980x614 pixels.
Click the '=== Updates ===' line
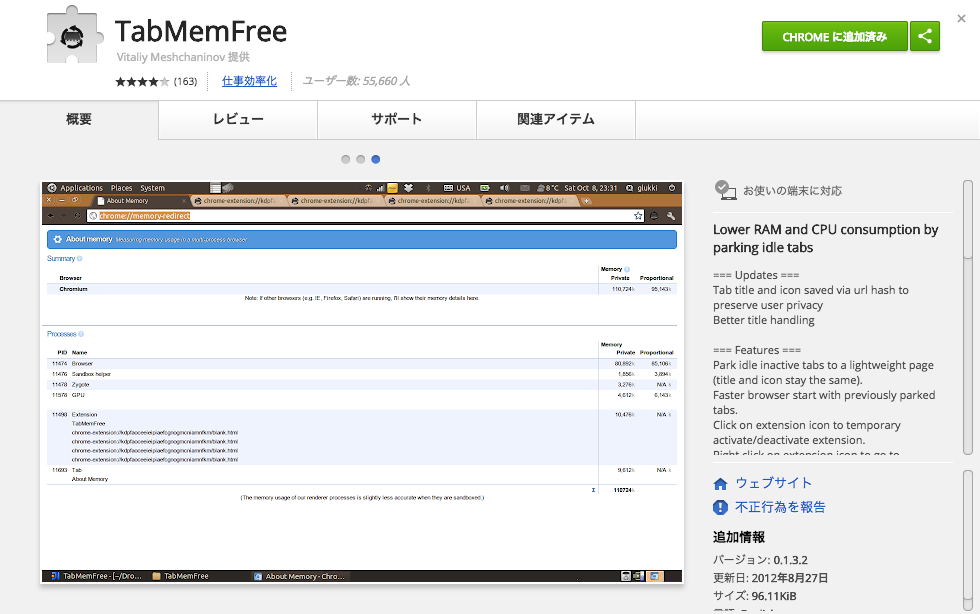pos(756,275)
